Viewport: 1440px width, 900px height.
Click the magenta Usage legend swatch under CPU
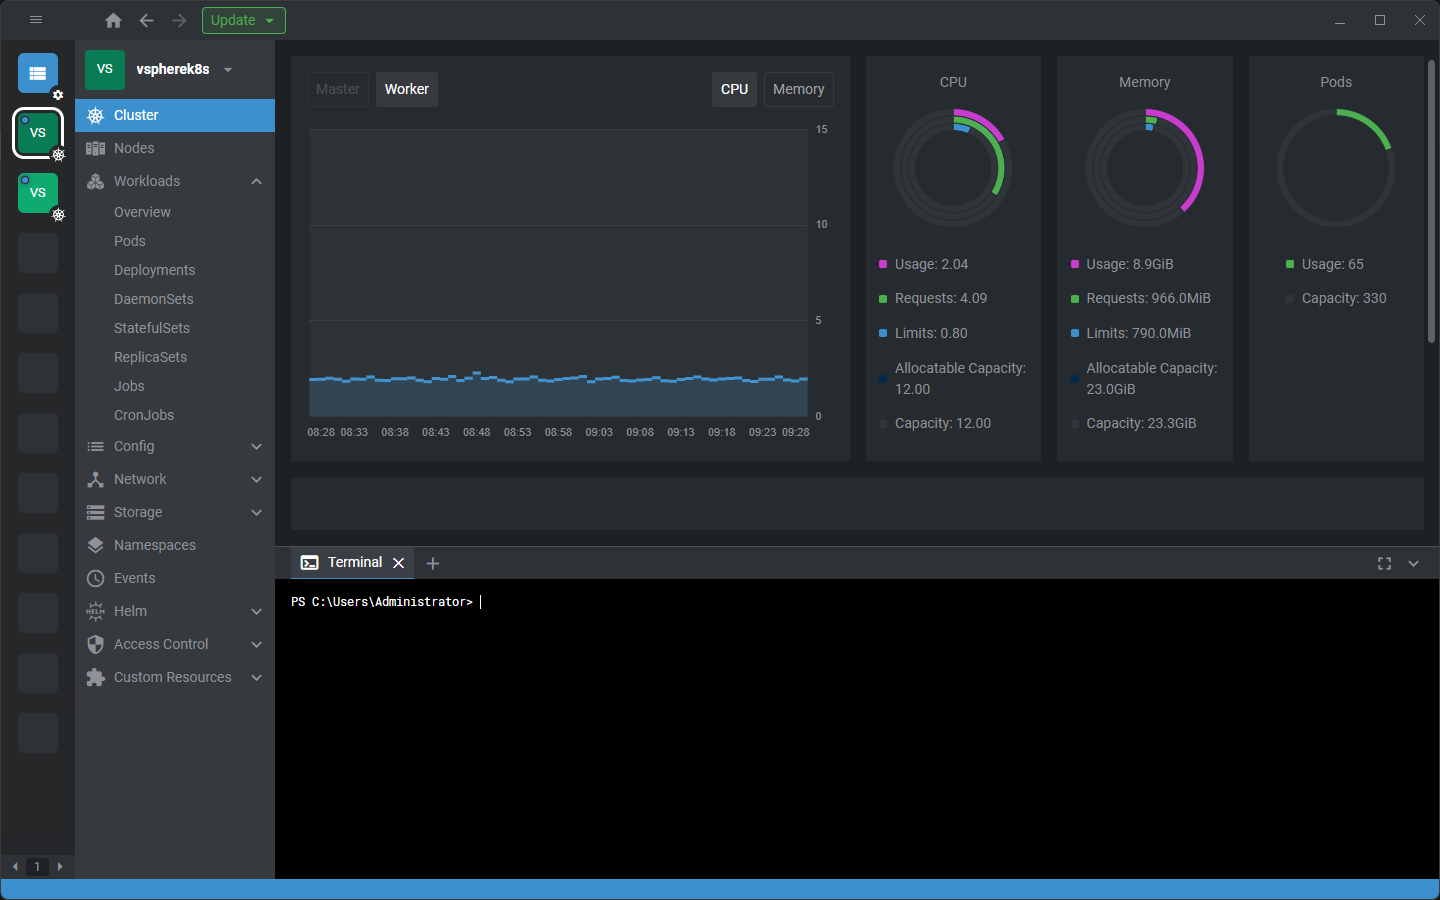(x=883, y=264)
